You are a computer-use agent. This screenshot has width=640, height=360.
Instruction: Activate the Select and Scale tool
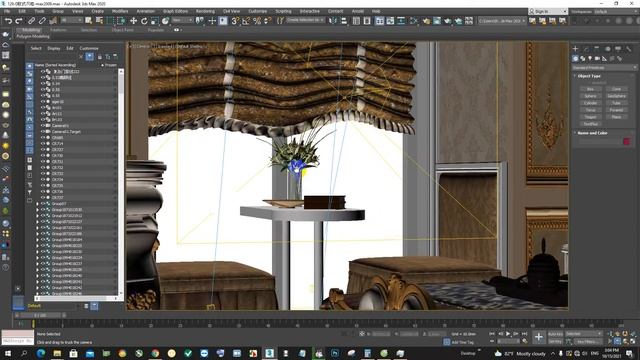[154, 21]
